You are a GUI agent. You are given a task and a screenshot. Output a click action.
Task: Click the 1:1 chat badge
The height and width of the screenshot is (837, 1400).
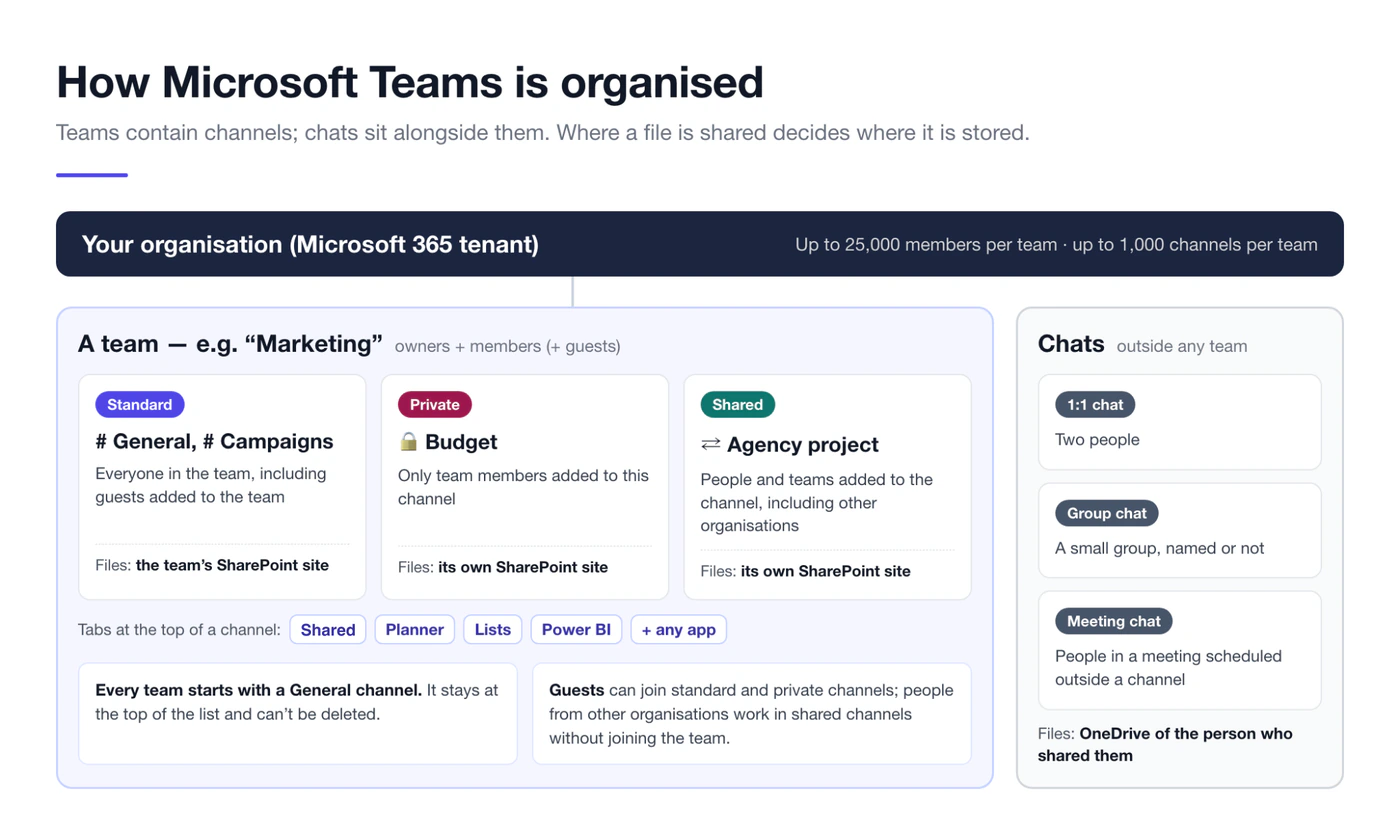point(1095,404)
